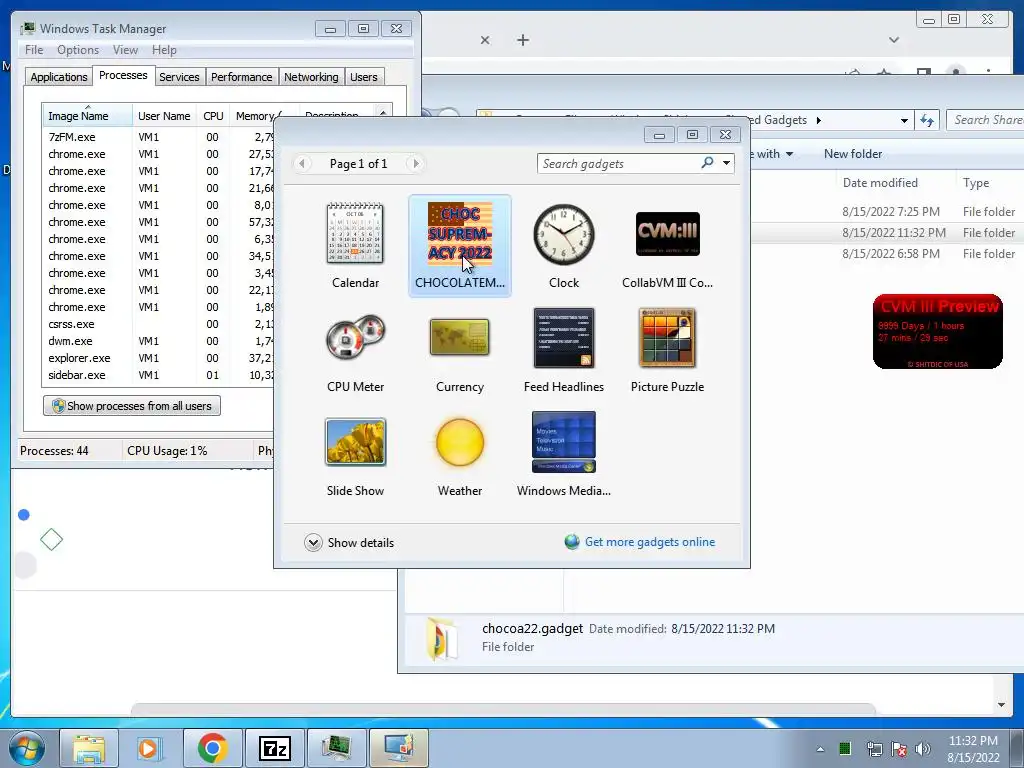This screenshot has width=1024, height=768.
Task: Click Show processes from all users
Action: 132,406
